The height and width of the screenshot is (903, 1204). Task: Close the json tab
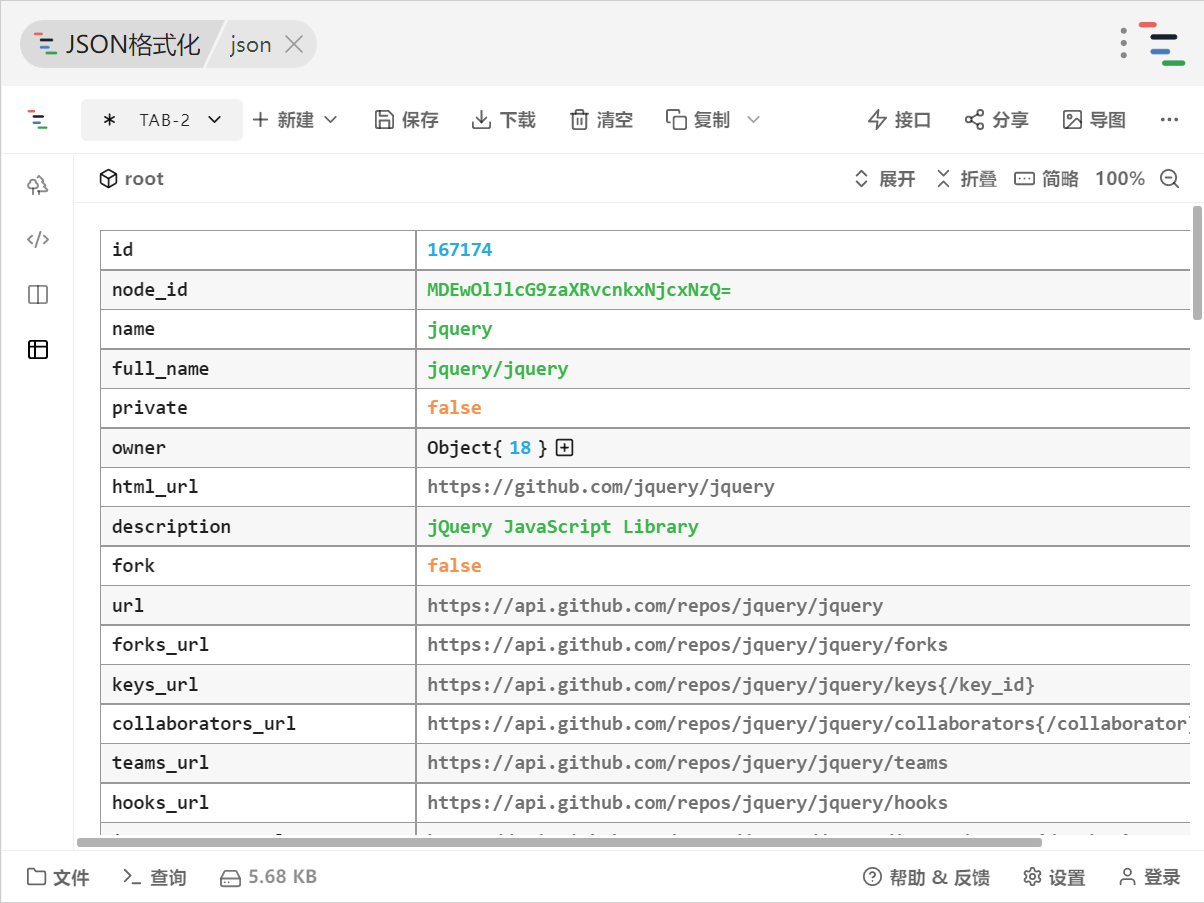tap(294, 44)
